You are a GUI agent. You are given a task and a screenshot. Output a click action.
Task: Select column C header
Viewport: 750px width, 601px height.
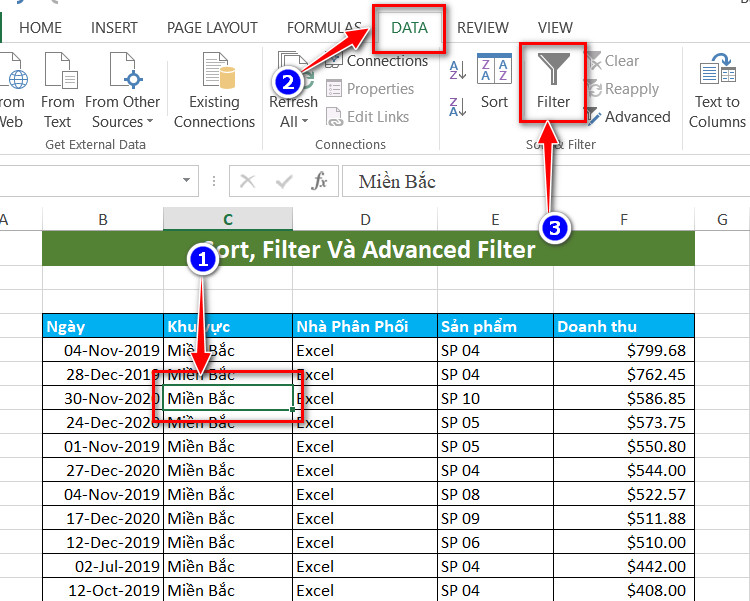click(228, 220)
